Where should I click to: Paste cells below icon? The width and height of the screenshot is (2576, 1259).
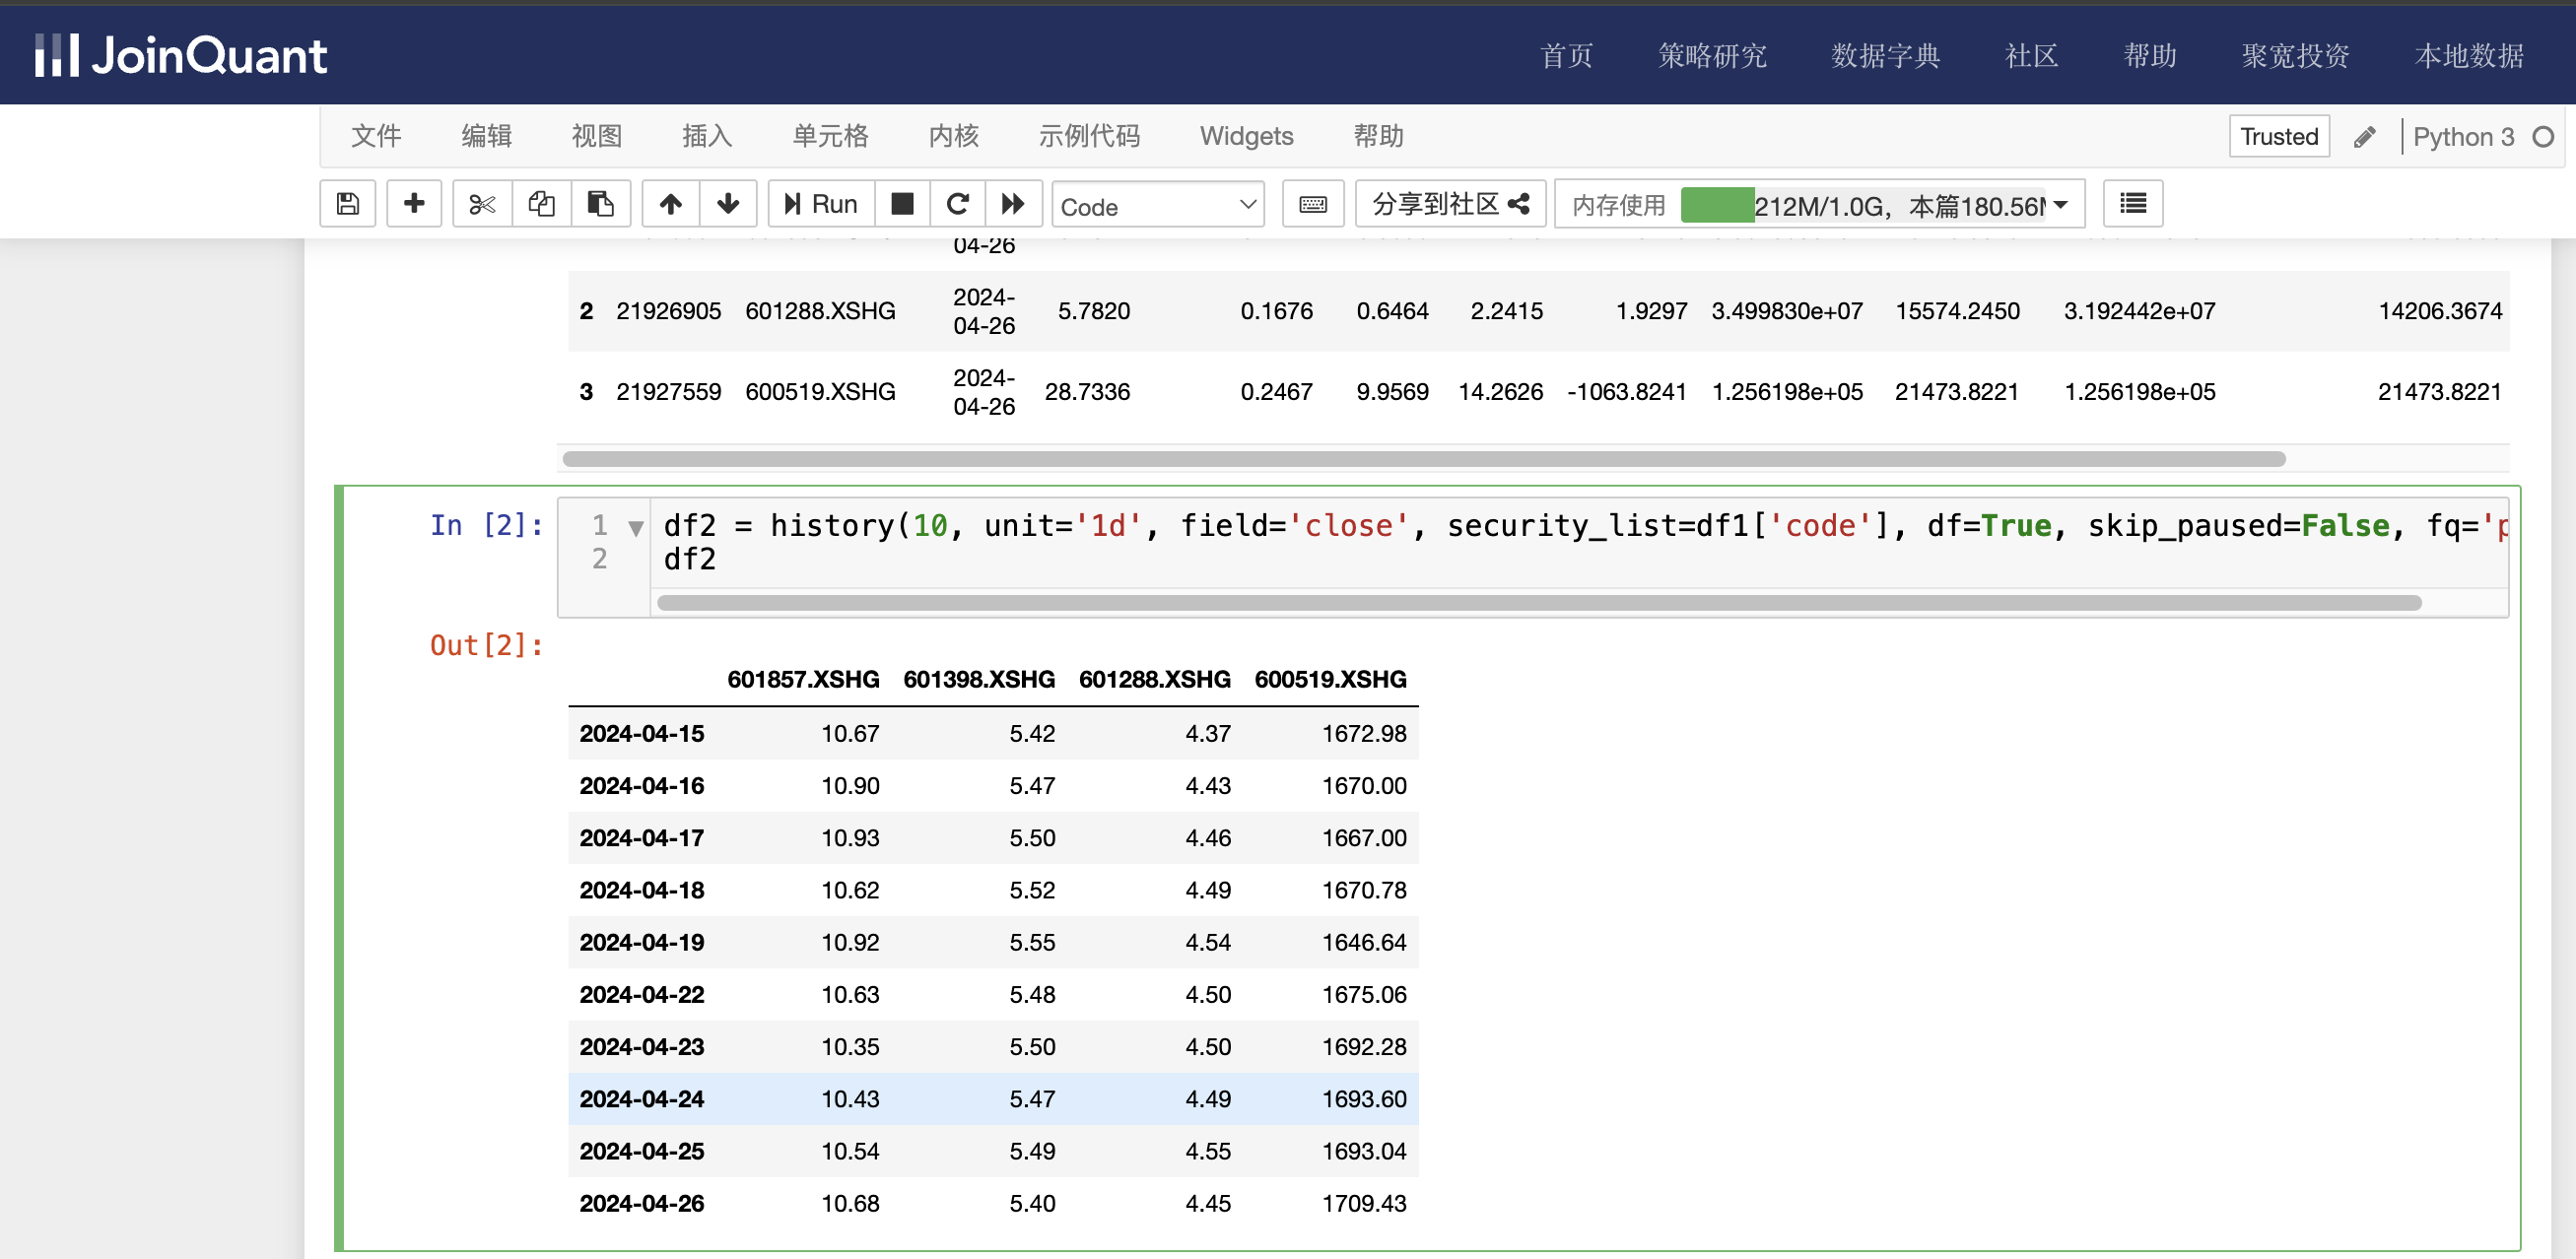point(600,204)
